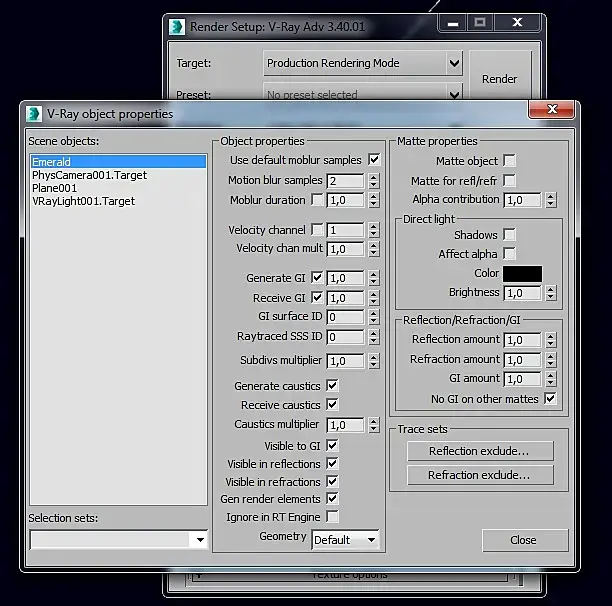Enable the Matte object checkbox
612x606 pixels.
[x=509, y=160]
